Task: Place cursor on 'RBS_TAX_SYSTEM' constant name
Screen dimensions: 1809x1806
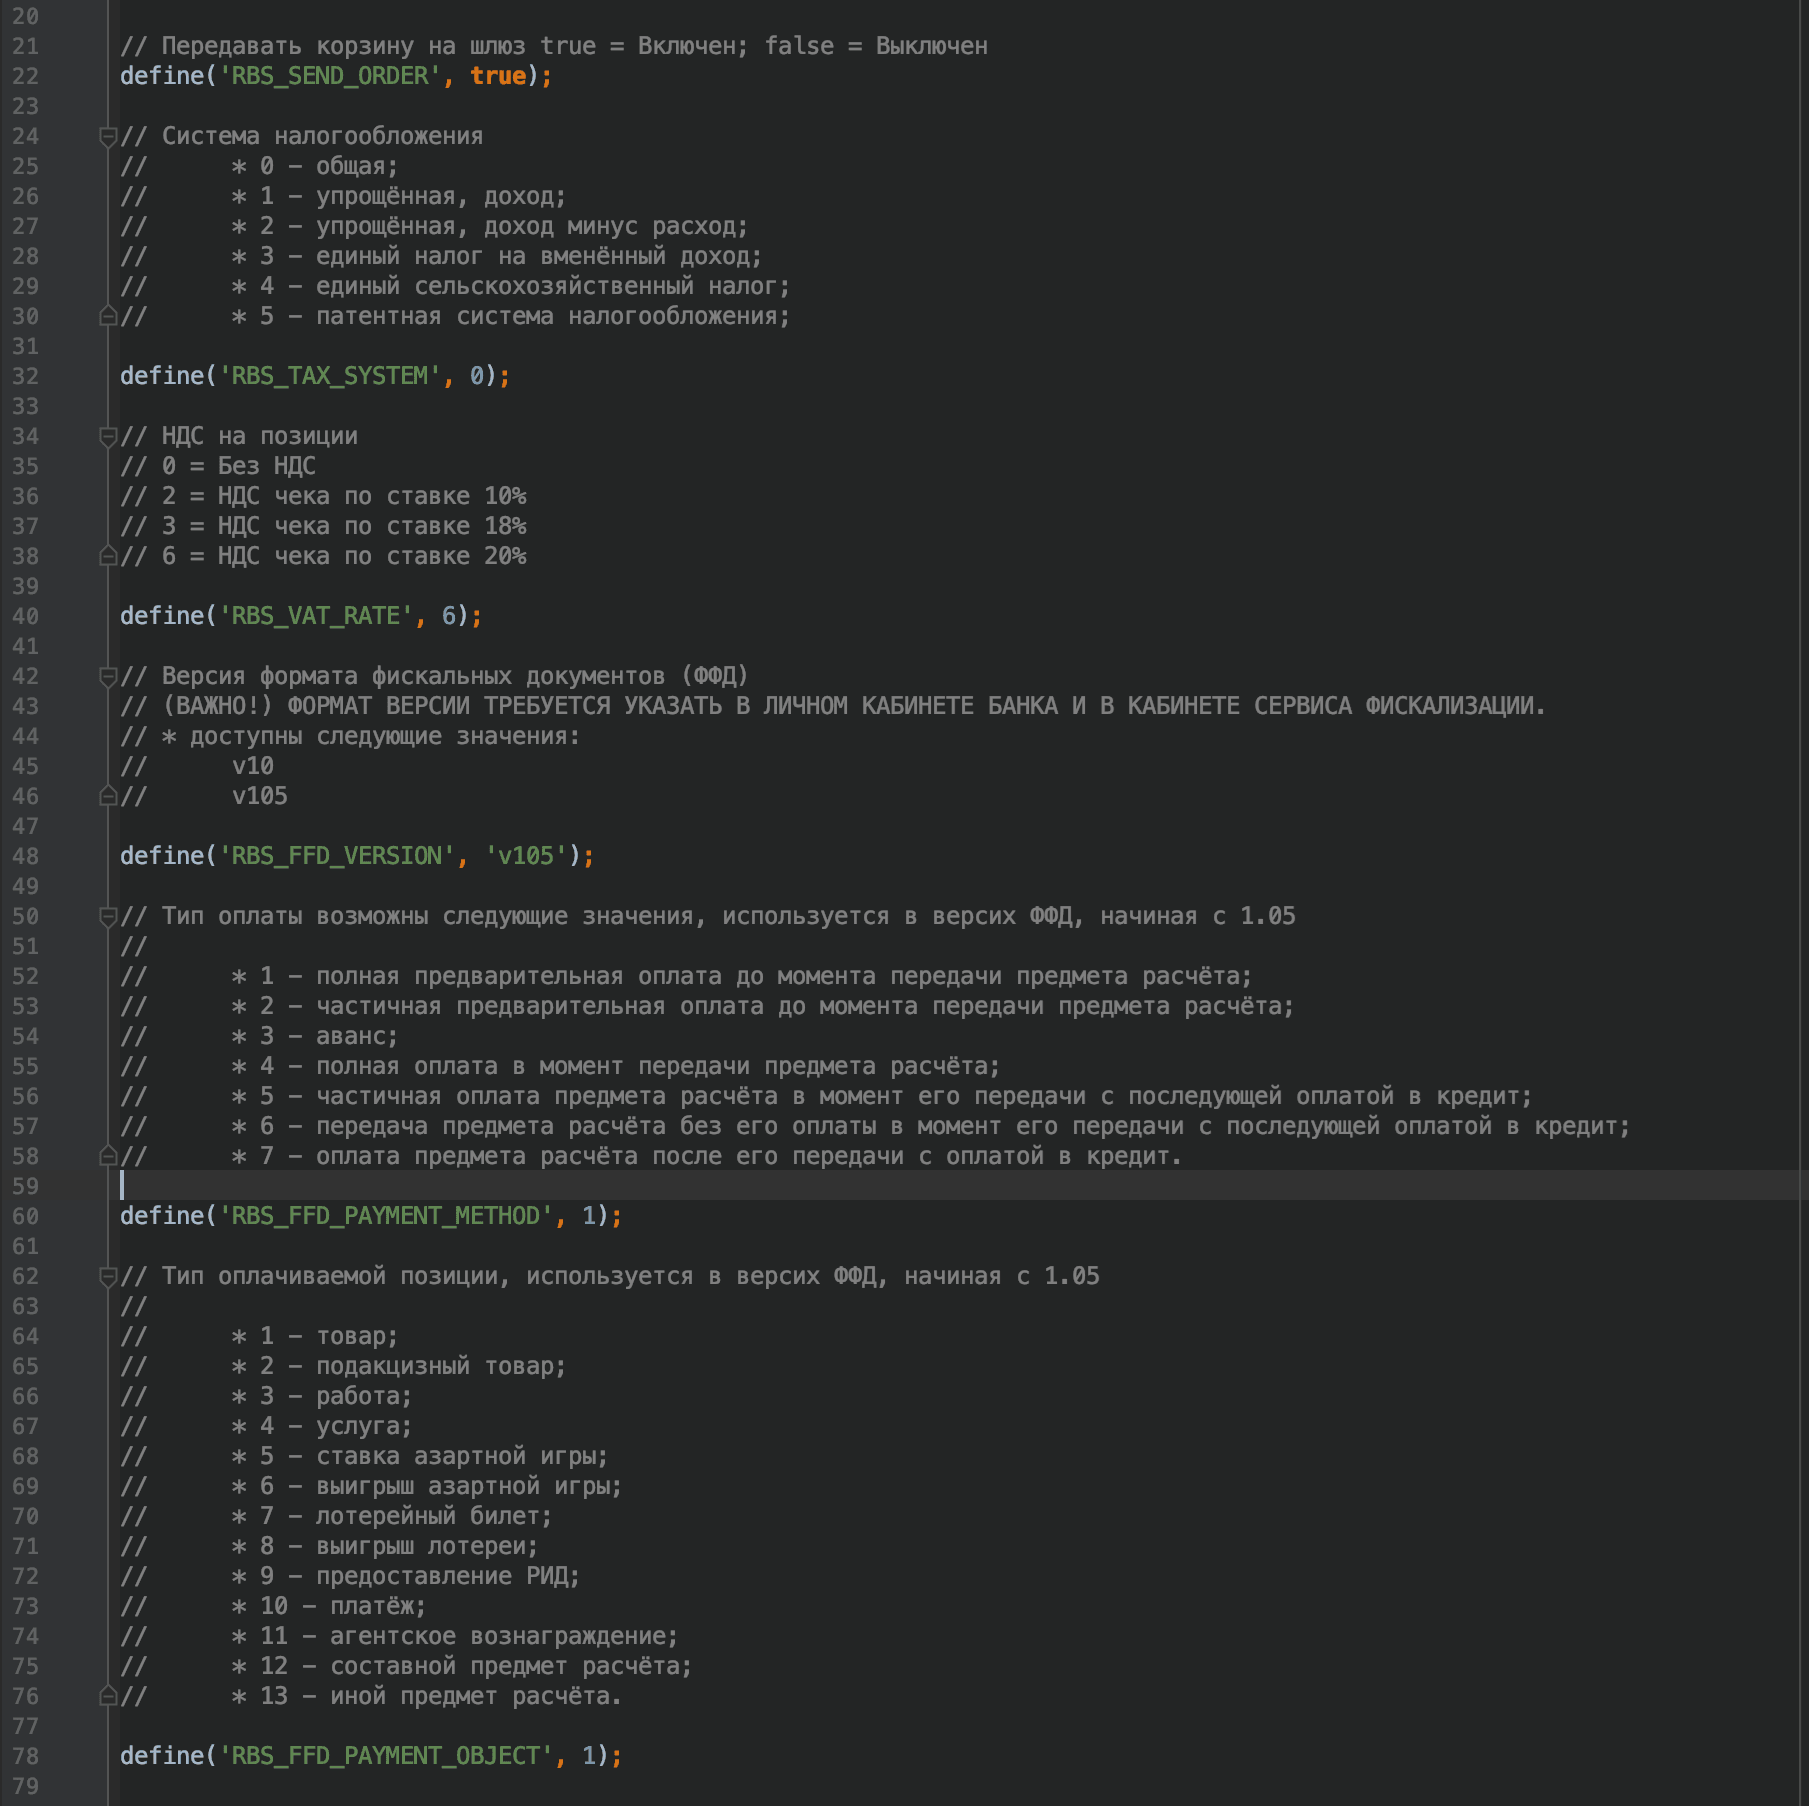Action: coord(329,376)
